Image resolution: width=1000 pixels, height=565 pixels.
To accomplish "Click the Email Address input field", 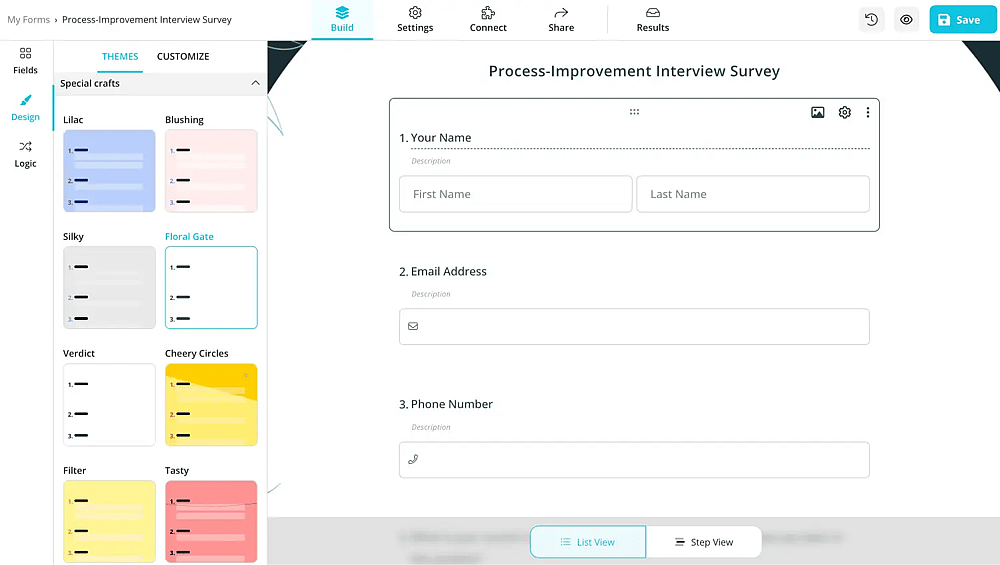I will [634, 327].
